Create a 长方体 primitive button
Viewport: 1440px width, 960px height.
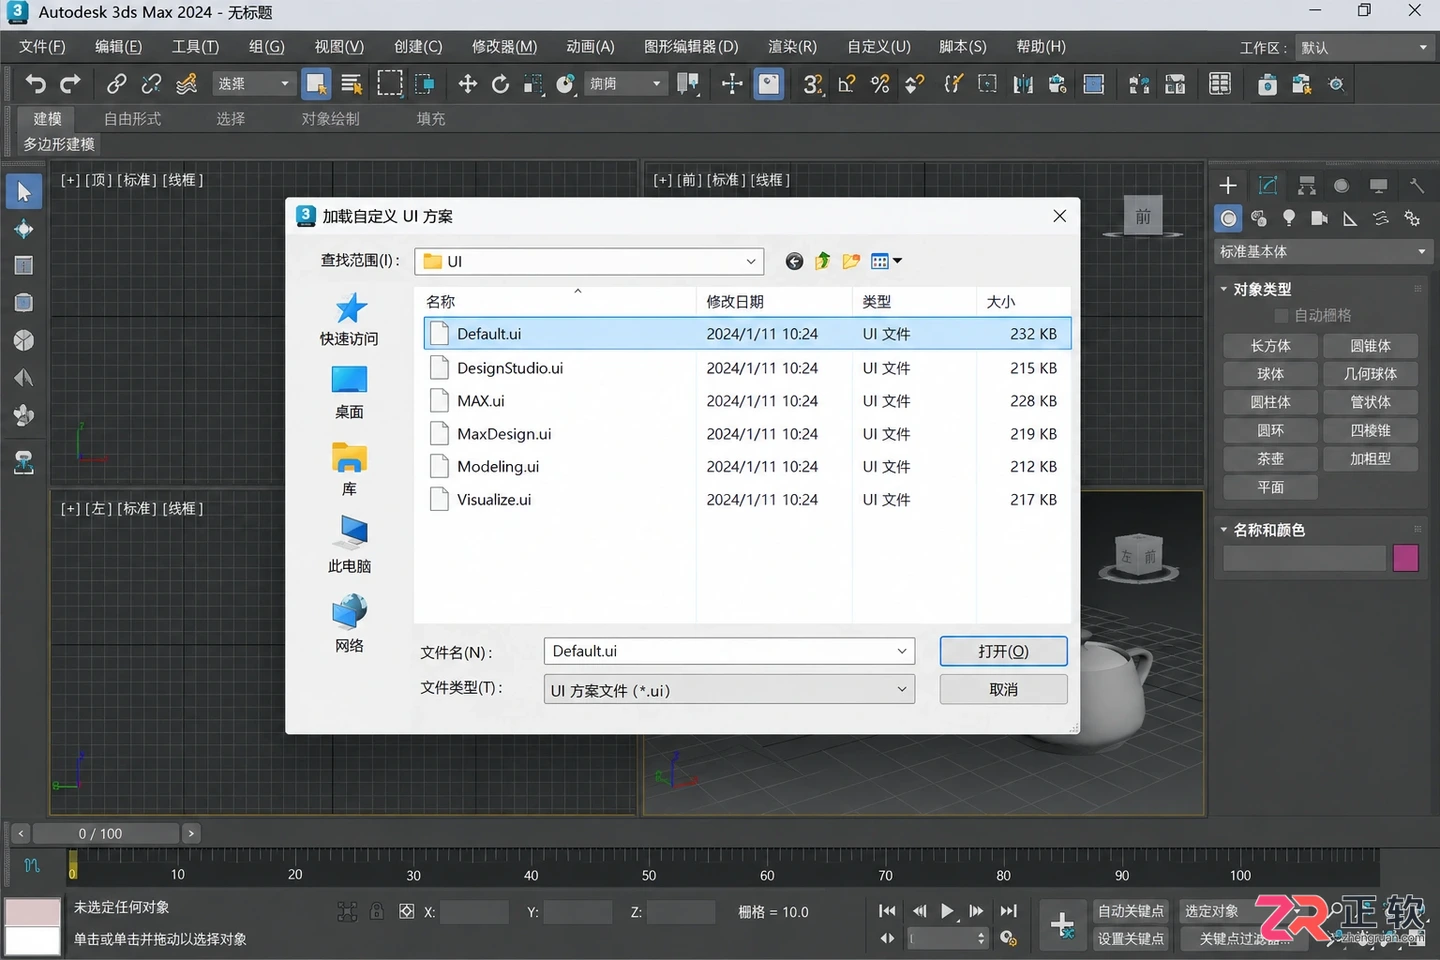tap(1270, 346)
